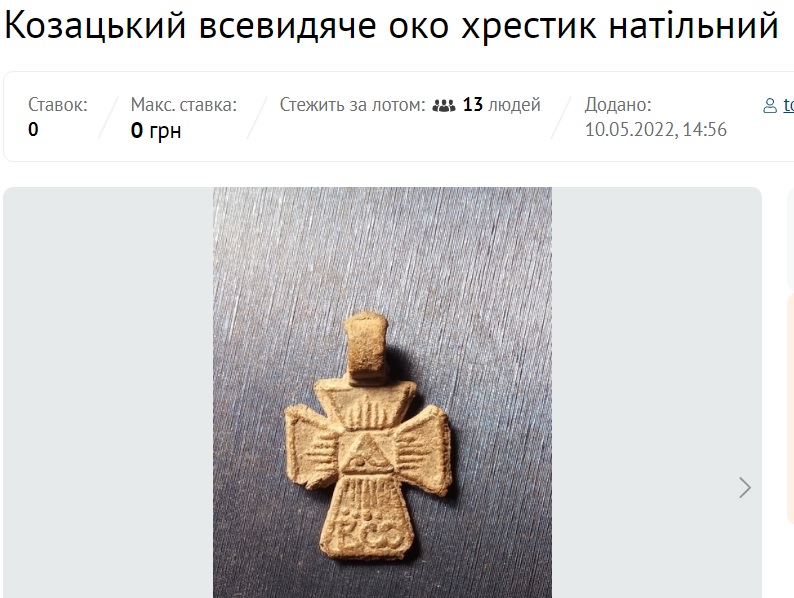The image size is (794, 598).
Task: Click the seller profile user icon
Action: (x=770, y=106)
